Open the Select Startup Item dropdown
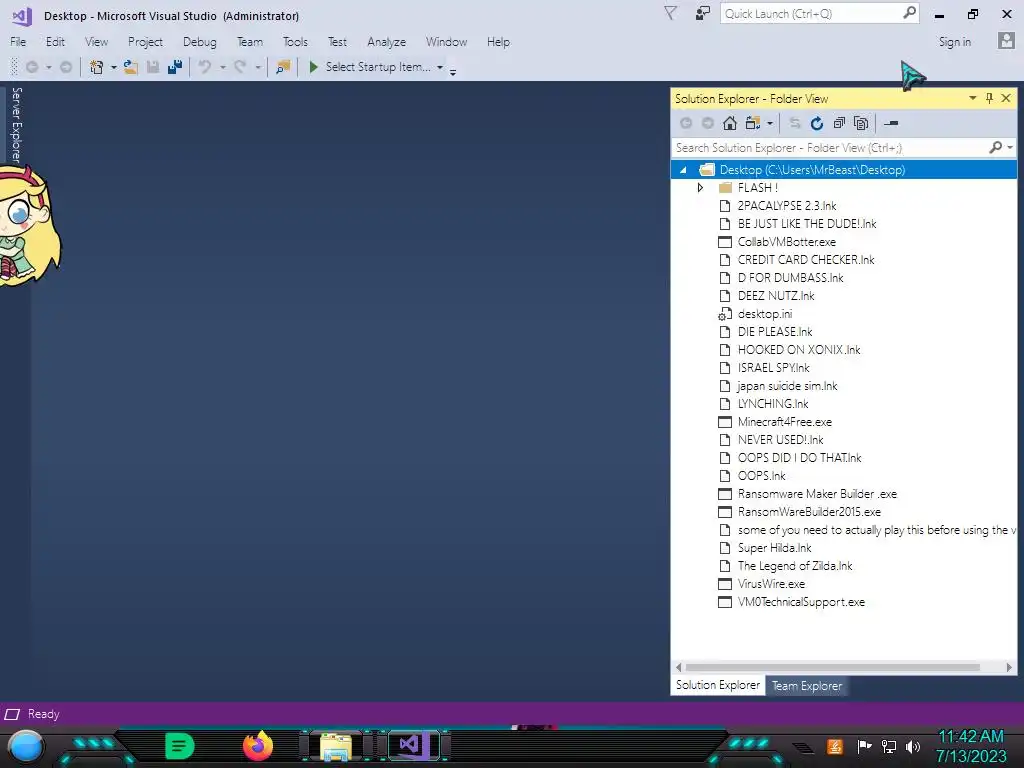 click(440, 67)
